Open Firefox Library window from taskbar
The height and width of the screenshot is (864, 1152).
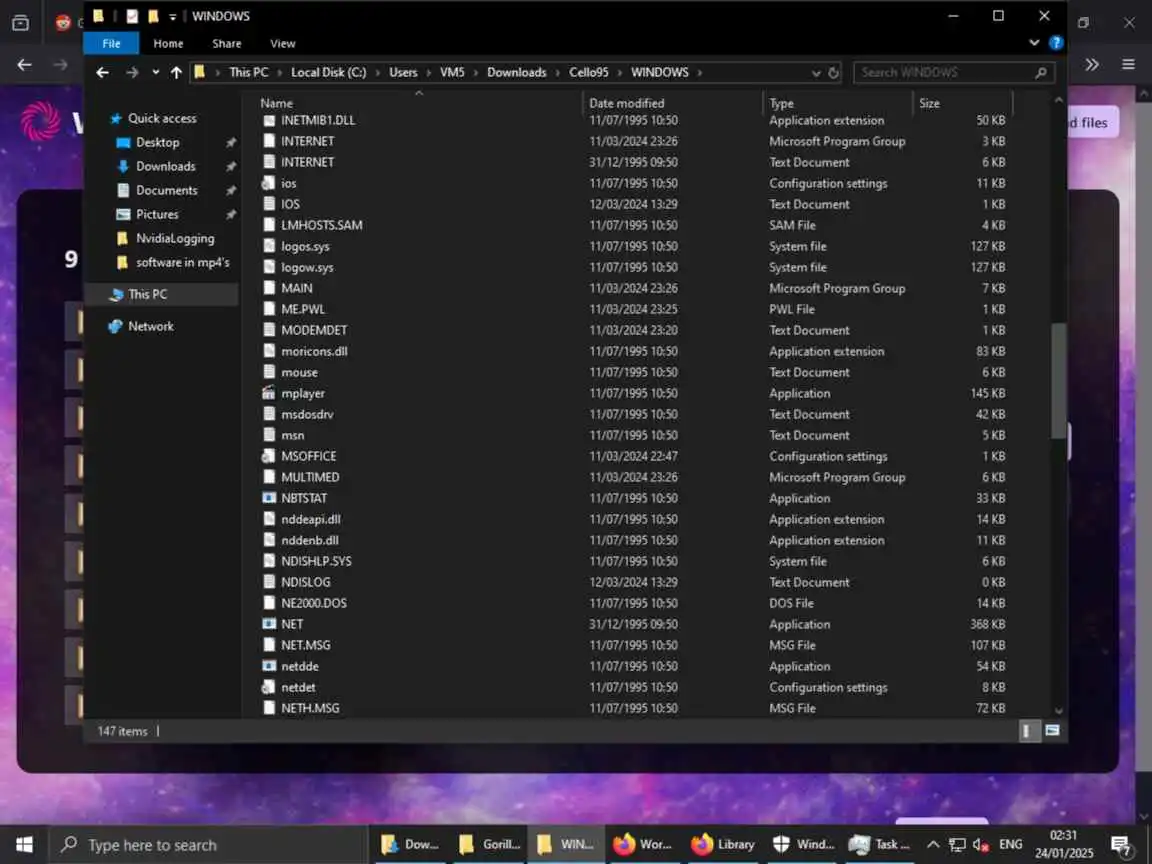723,845
